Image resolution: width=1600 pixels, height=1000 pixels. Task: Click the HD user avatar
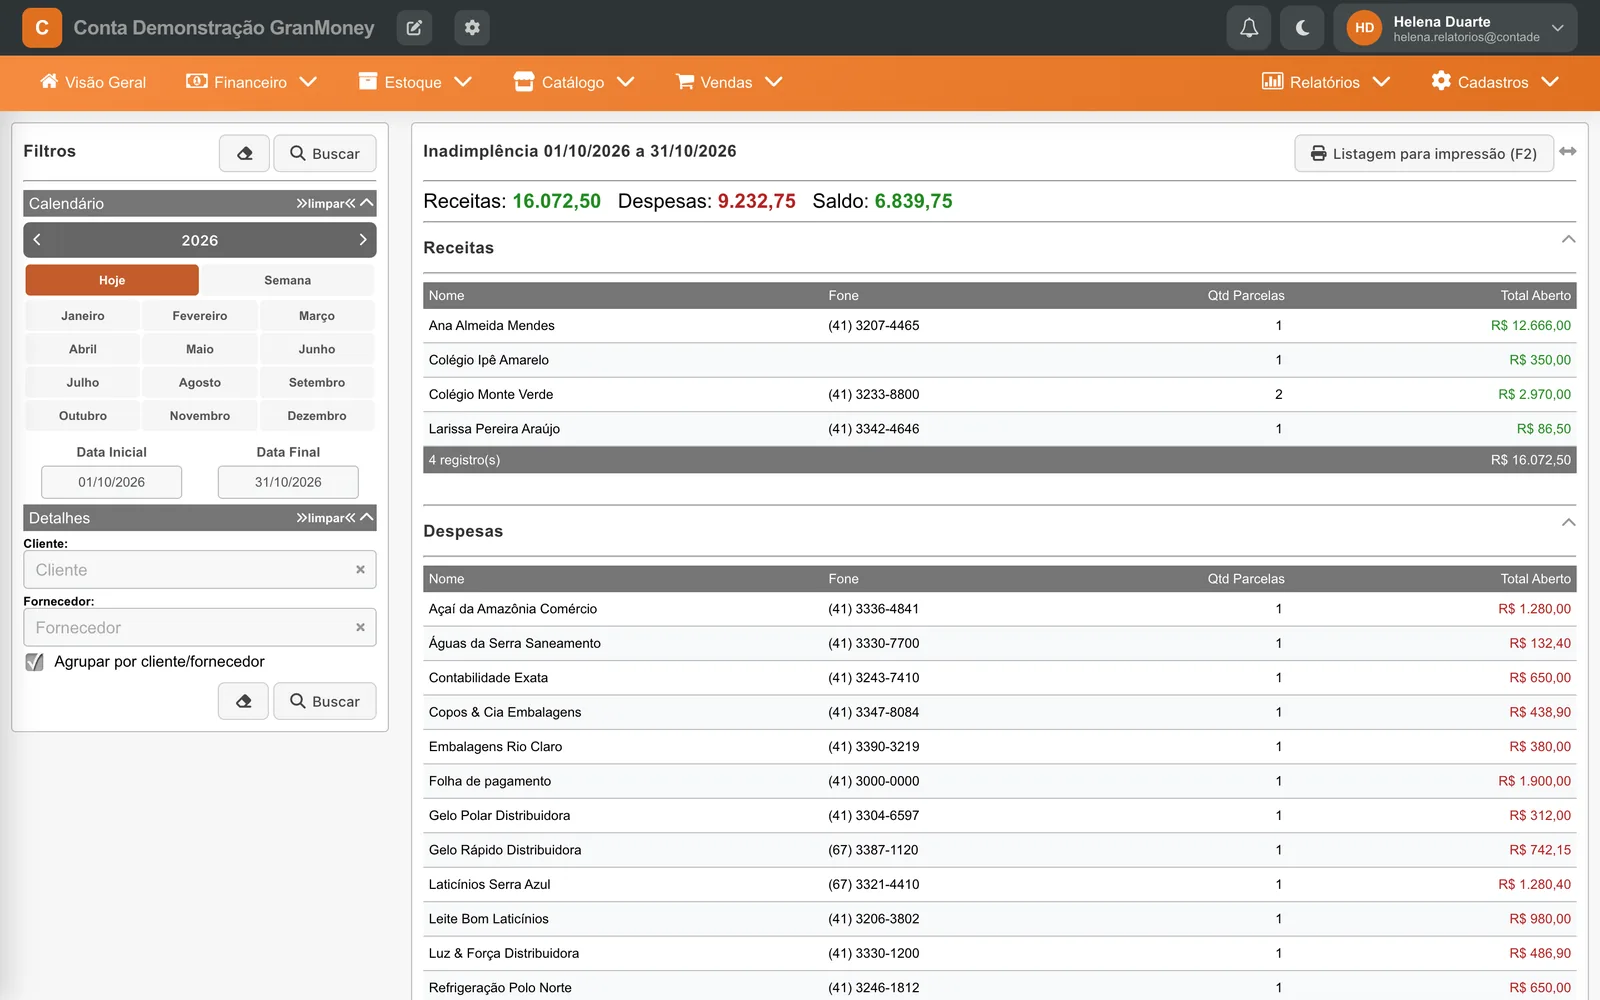click(x=1364, y=28)
